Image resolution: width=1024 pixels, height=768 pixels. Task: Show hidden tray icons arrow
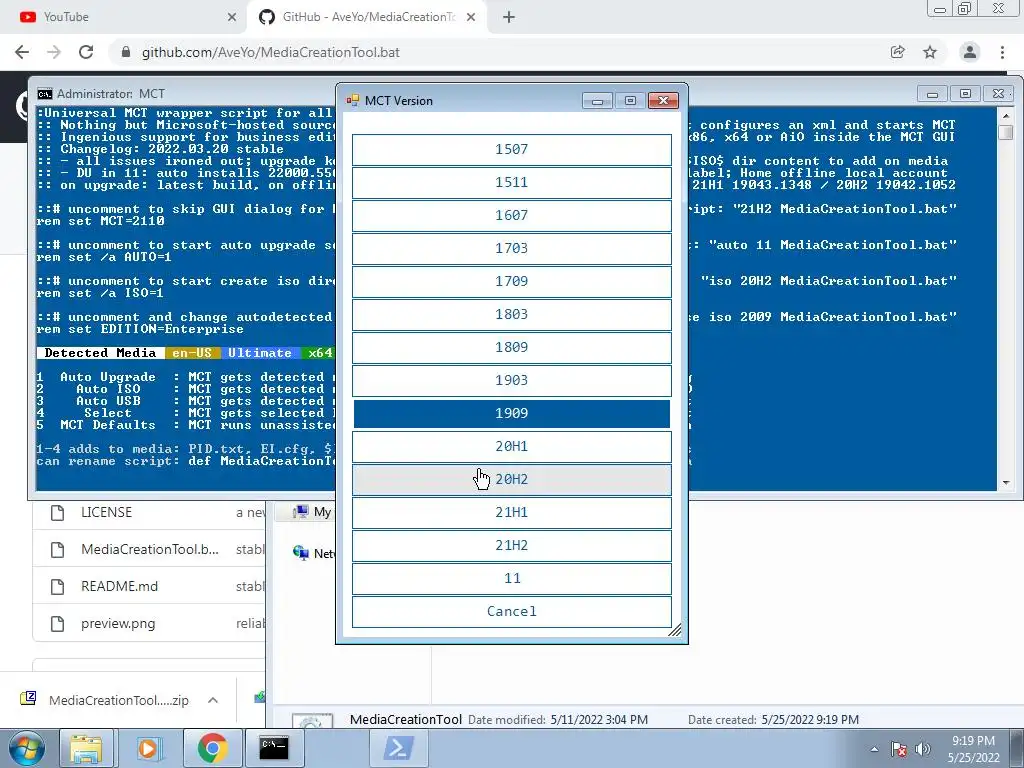tap(874, 749)
